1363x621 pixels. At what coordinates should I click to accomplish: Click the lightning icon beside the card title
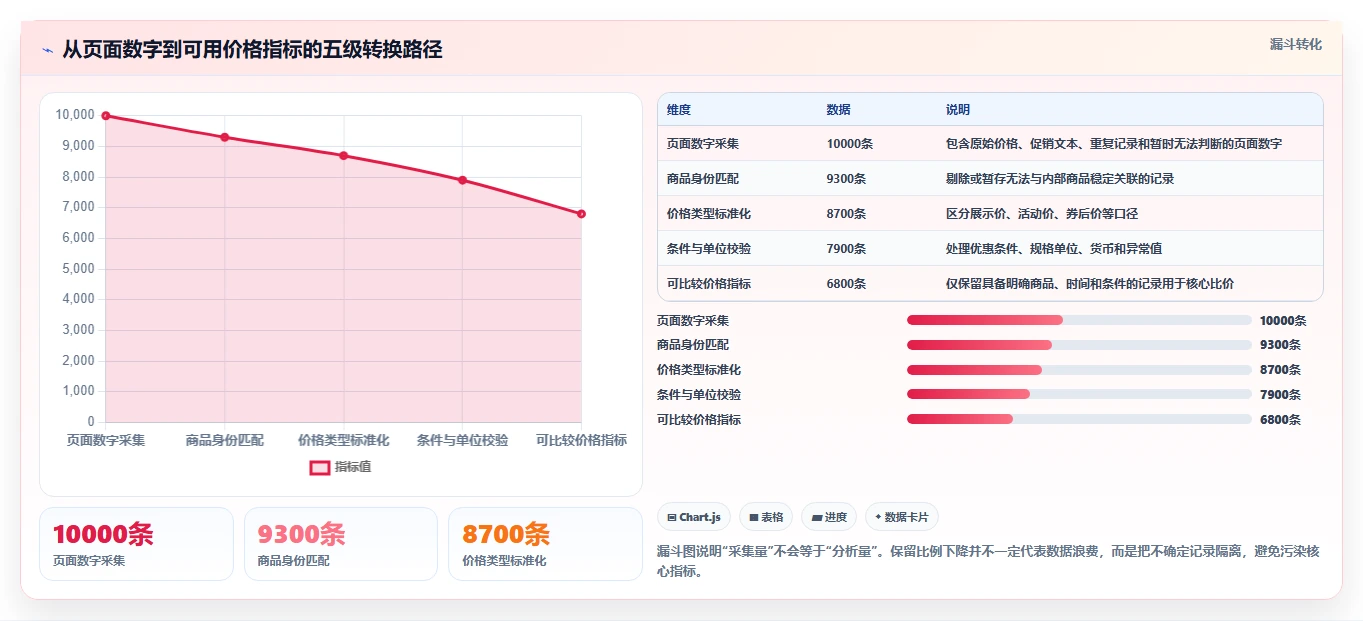tap(48, 50)
